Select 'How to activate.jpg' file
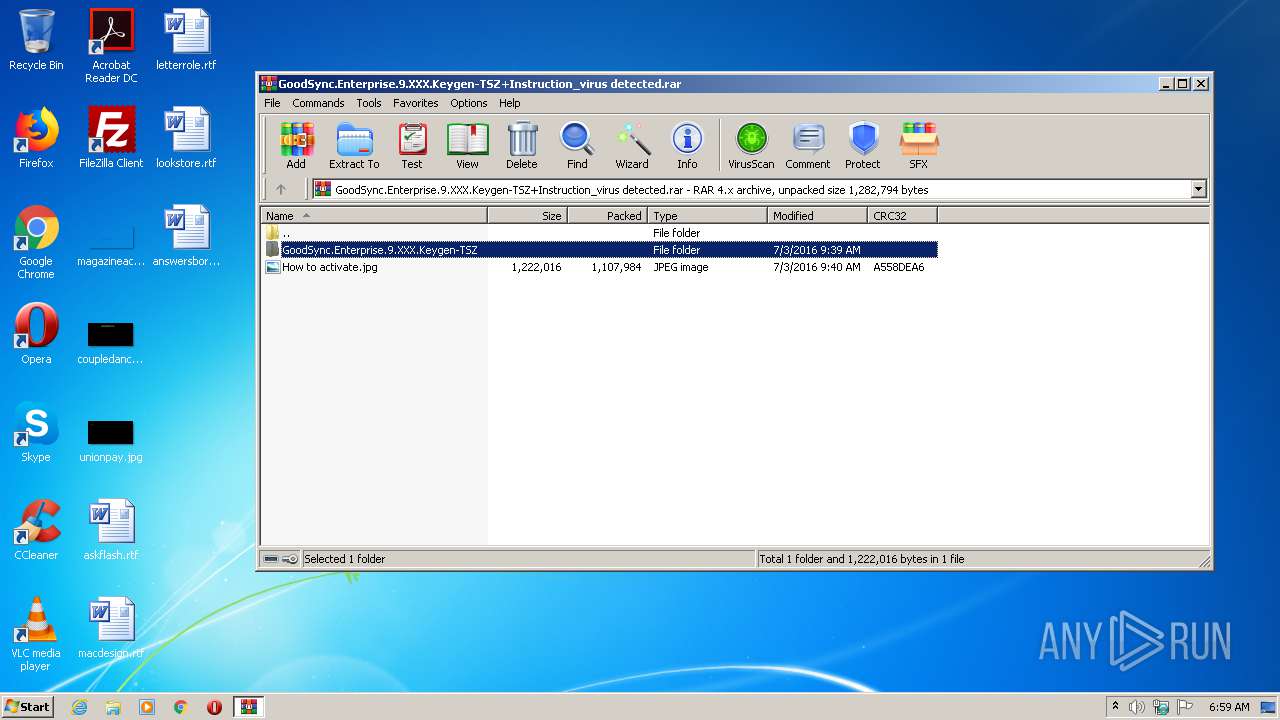The width and height of the screenshot is (1280, 720). (600, 267)
